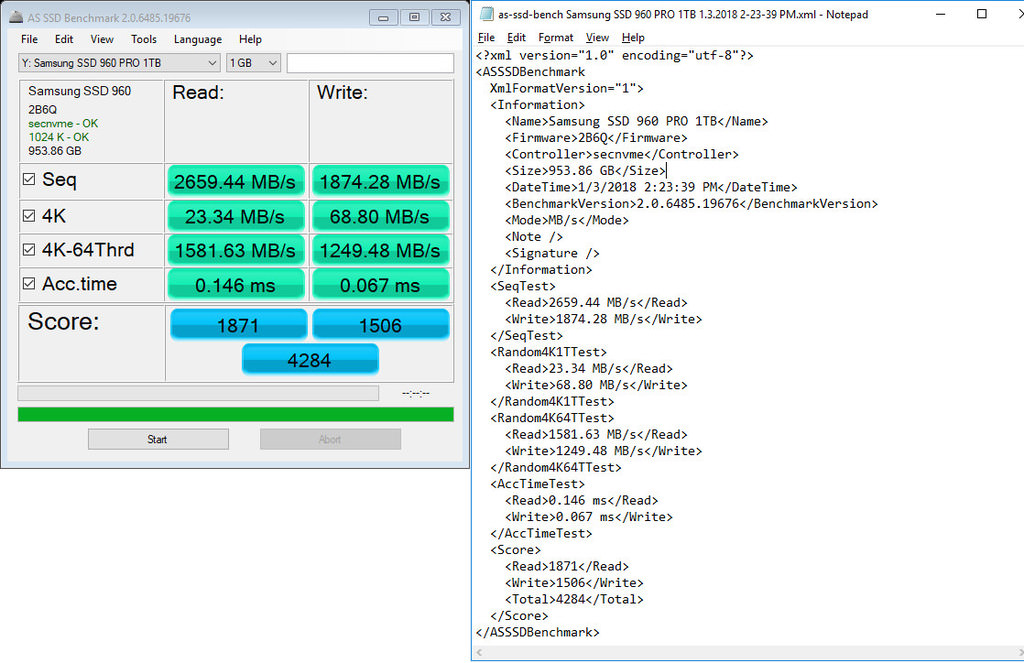Click the <Controller>secnvme line in Notepad
The image size is (1024, 663).
621,154
